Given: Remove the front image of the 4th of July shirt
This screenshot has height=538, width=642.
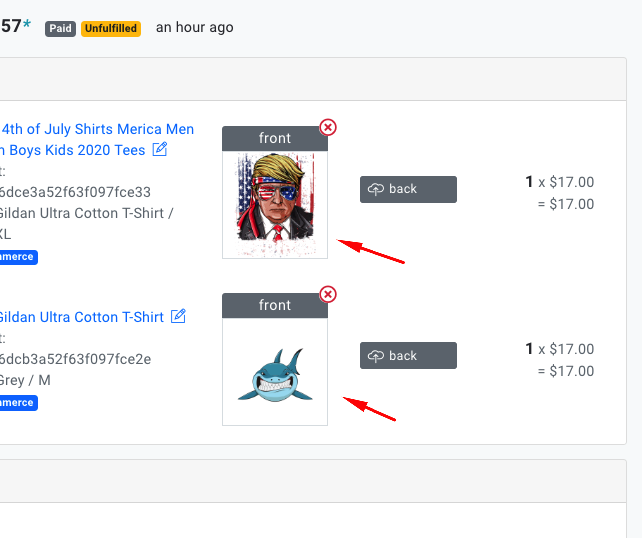Looking at the screenshot, I should click(328, 127).
